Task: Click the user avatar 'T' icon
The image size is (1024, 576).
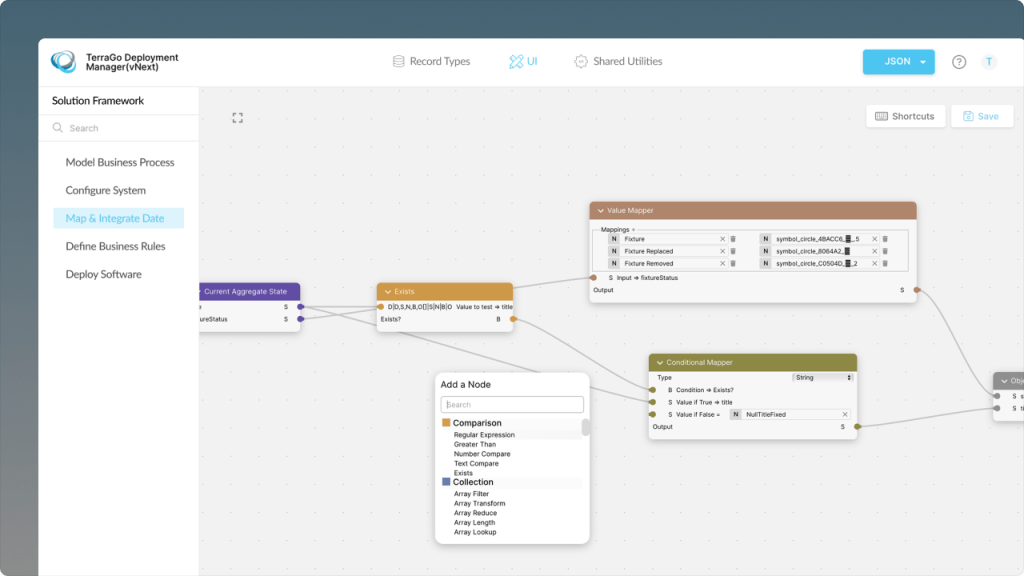Action: (989, 62)
